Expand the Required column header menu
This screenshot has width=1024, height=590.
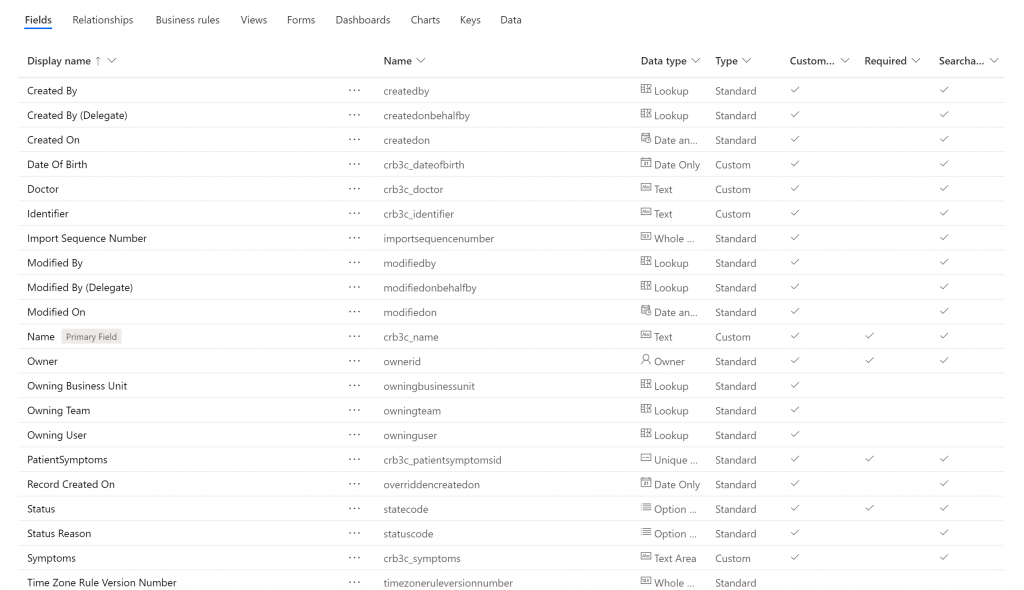pos(915,61)
